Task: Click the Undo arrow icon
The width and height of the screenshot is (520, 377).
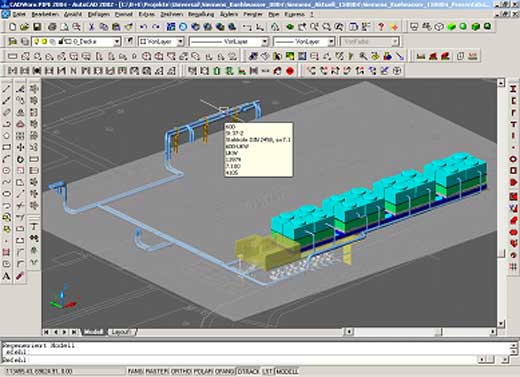Action: pos(143,27)
